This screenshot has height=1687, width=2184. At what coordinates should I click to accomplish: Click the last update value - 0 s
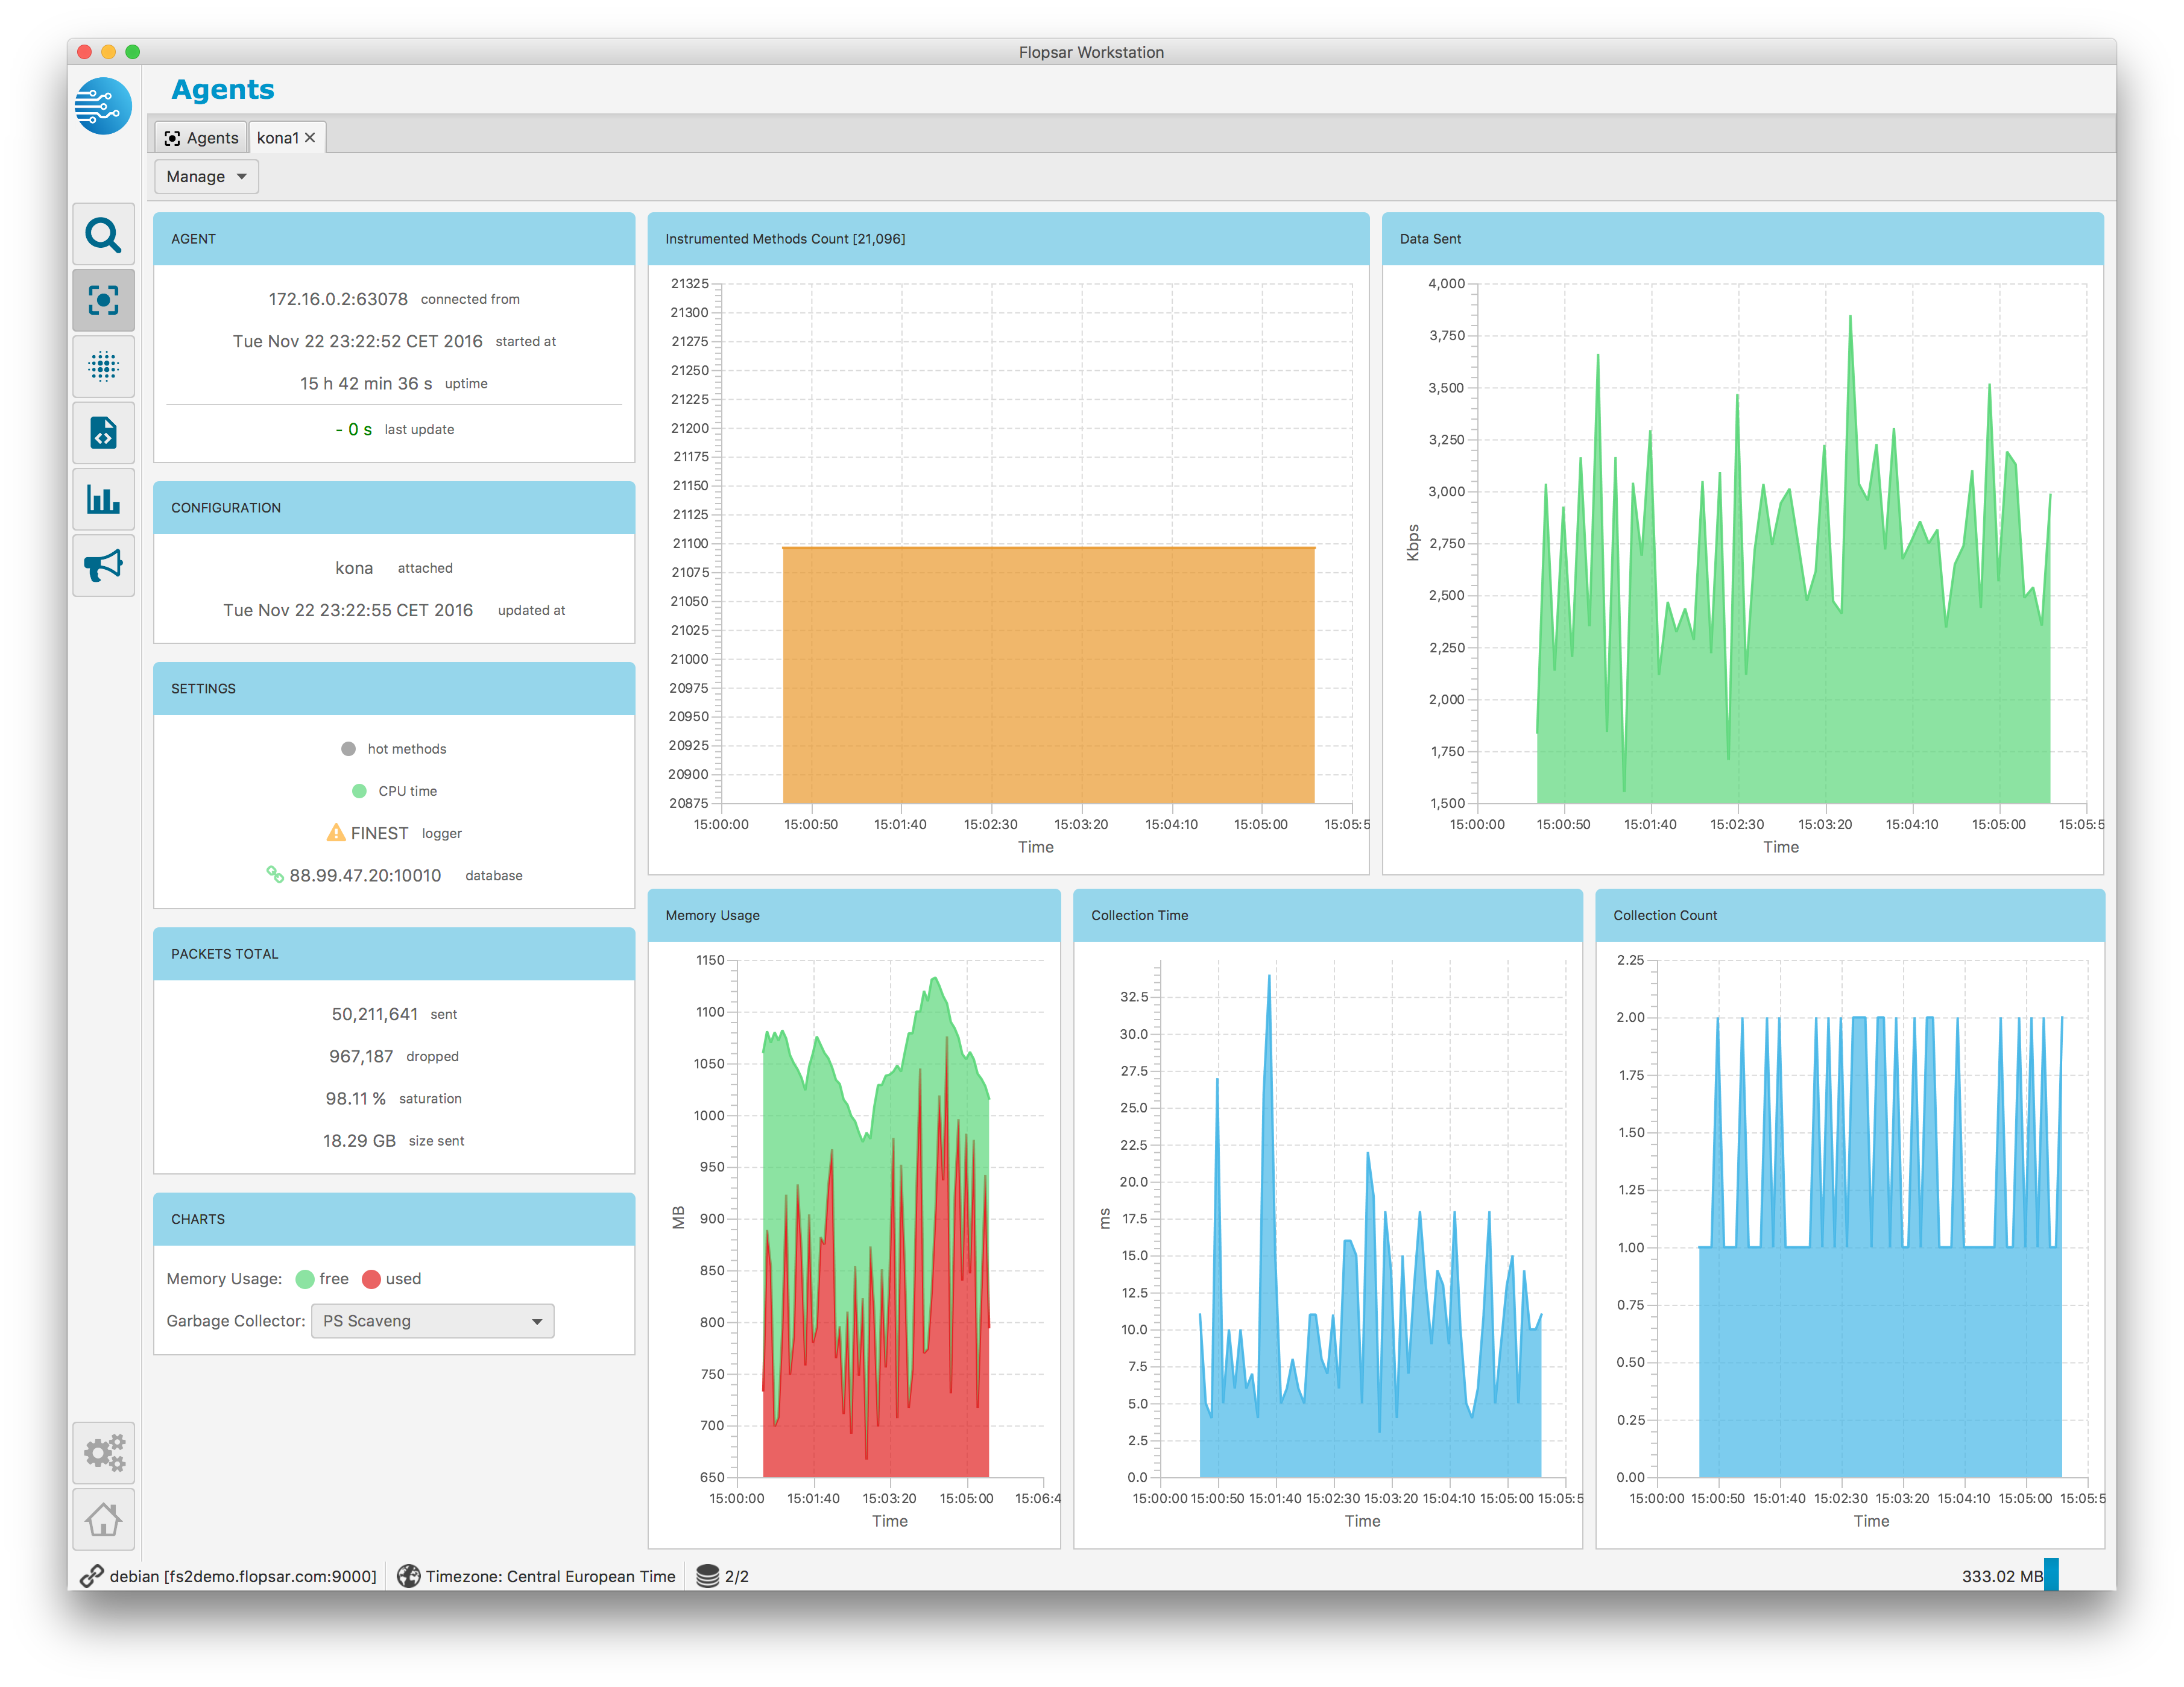354,429
